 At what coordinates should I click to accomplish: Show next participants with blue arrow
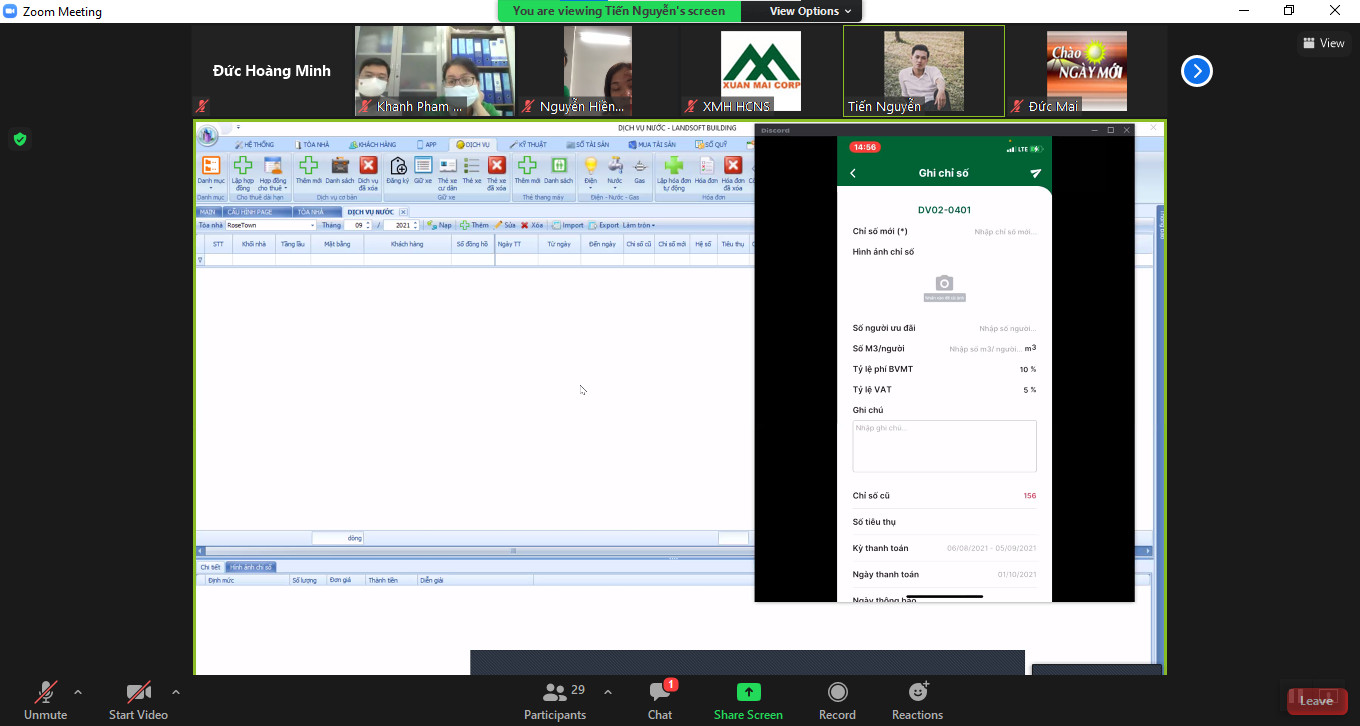(1196, 71)
